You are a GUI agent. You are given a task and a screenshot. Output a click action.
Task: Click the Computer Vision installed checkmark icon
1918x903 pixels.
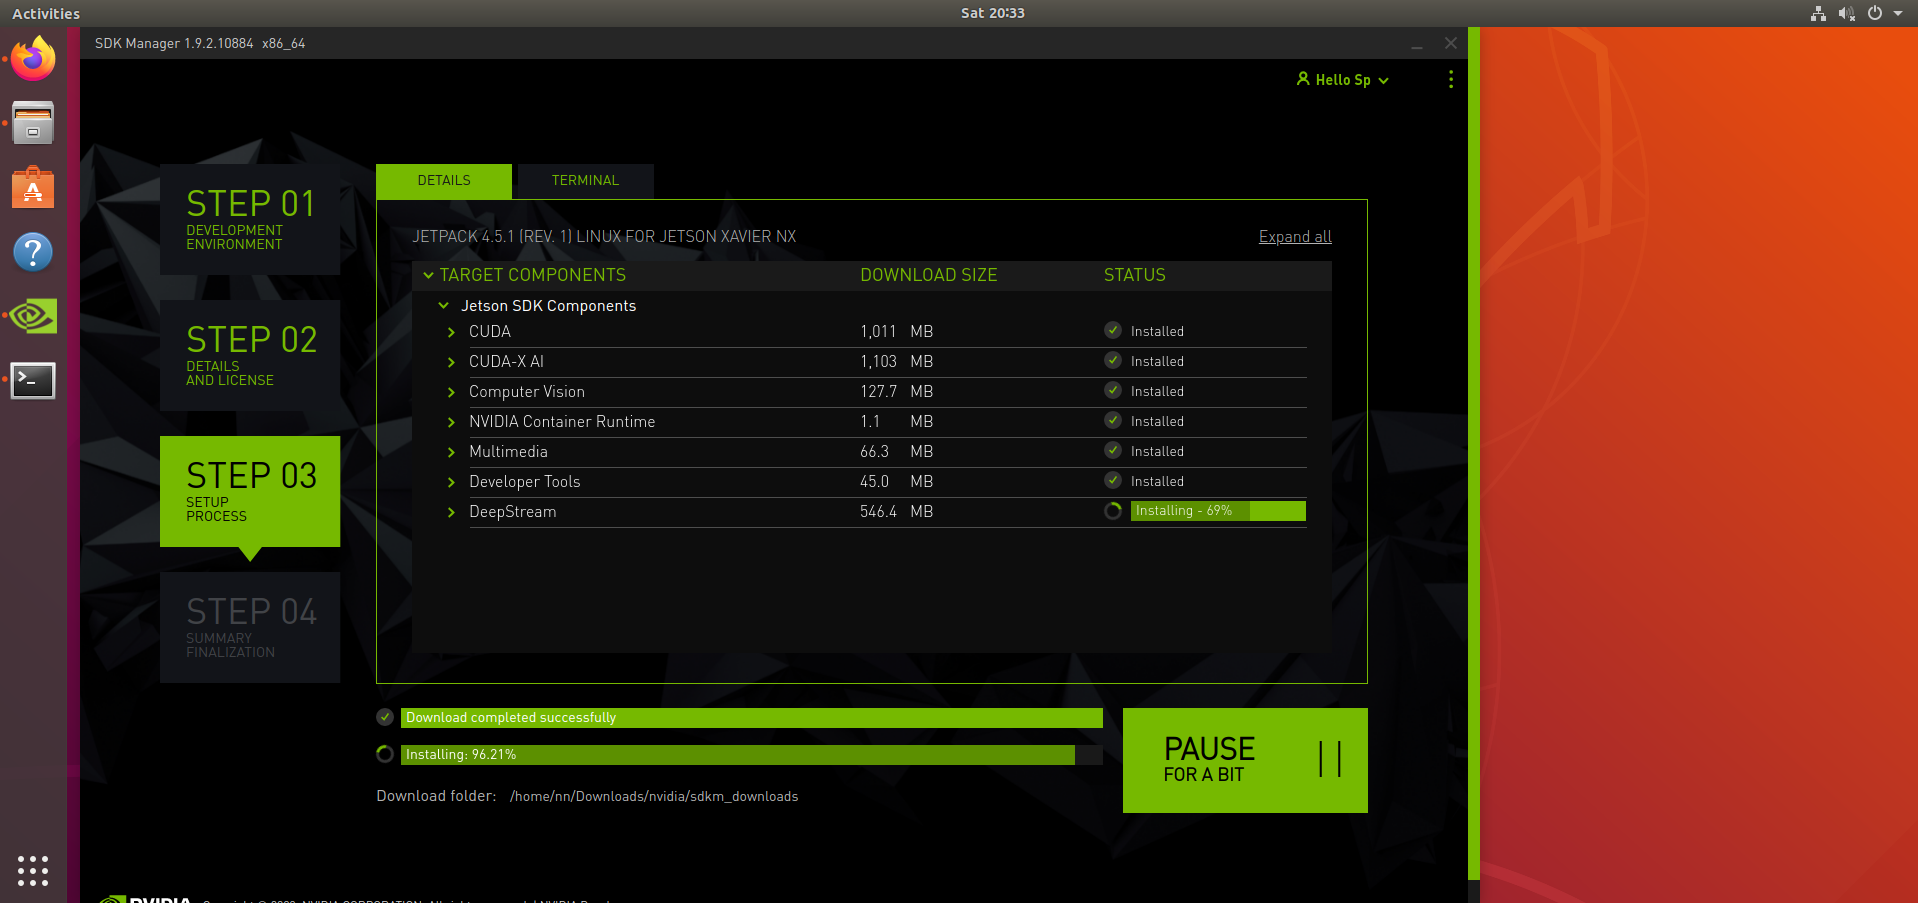(1113, 390)
